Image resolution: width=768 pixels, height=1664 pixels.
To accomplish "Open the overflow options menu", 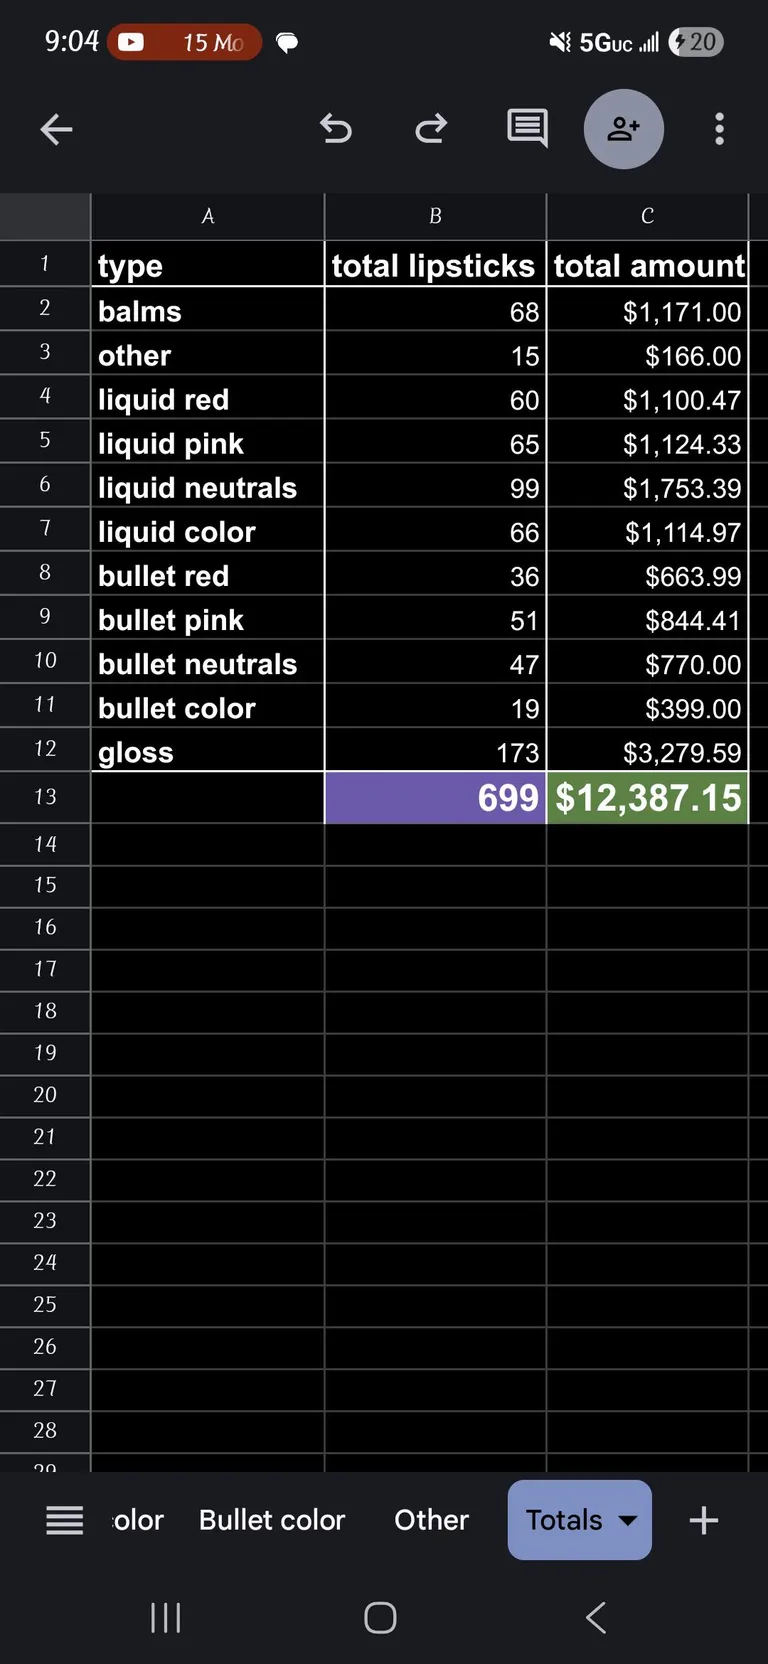I will 718,129.
